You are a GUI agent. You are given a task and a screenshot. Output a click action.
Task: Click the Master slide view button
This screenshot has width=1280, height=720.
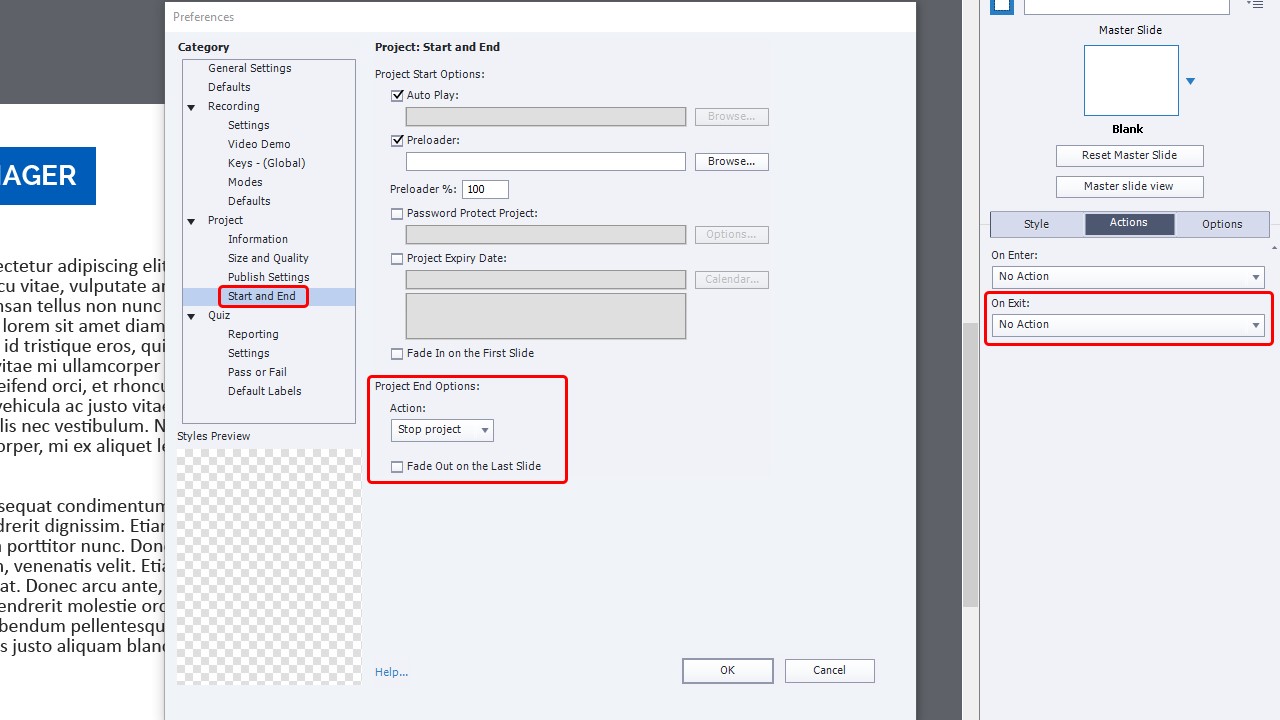tap(1129, 186)
